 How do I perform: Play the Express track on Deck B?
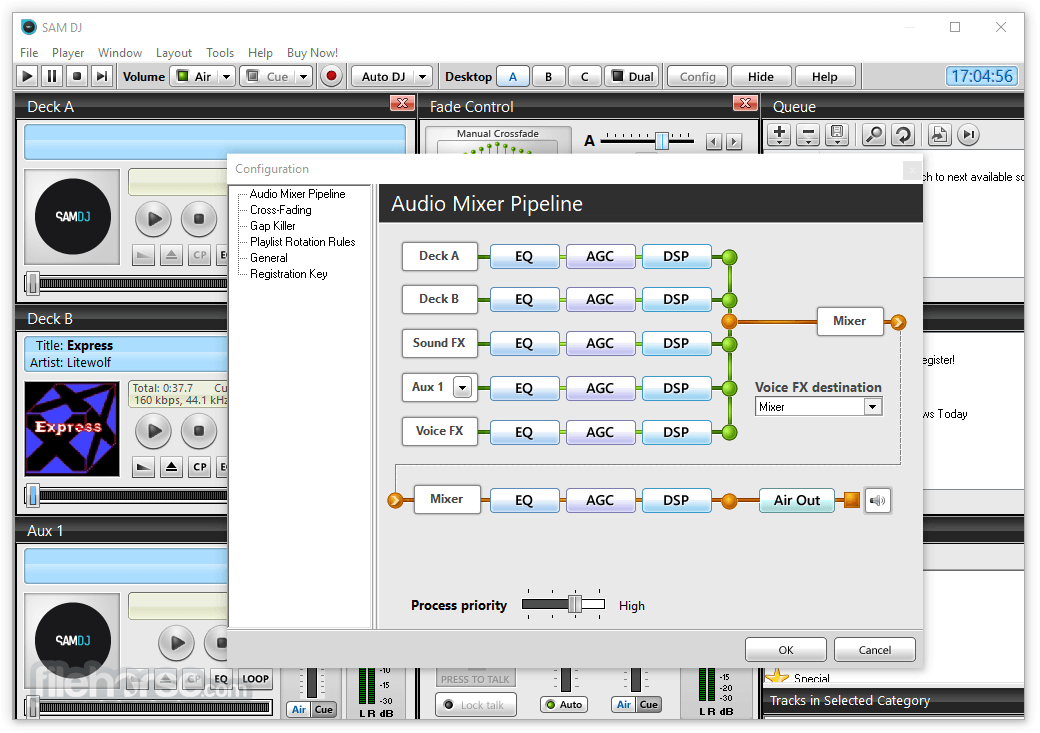(x=154, y=431)
